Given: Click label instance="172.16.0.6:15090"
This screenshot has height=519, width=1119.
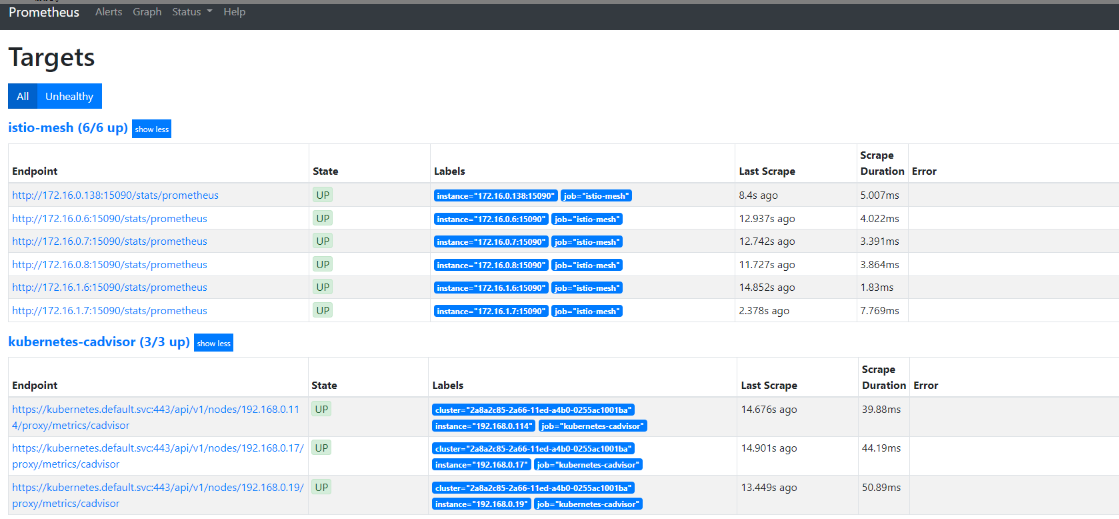Looking at the screenshot, I should (491, 219).
